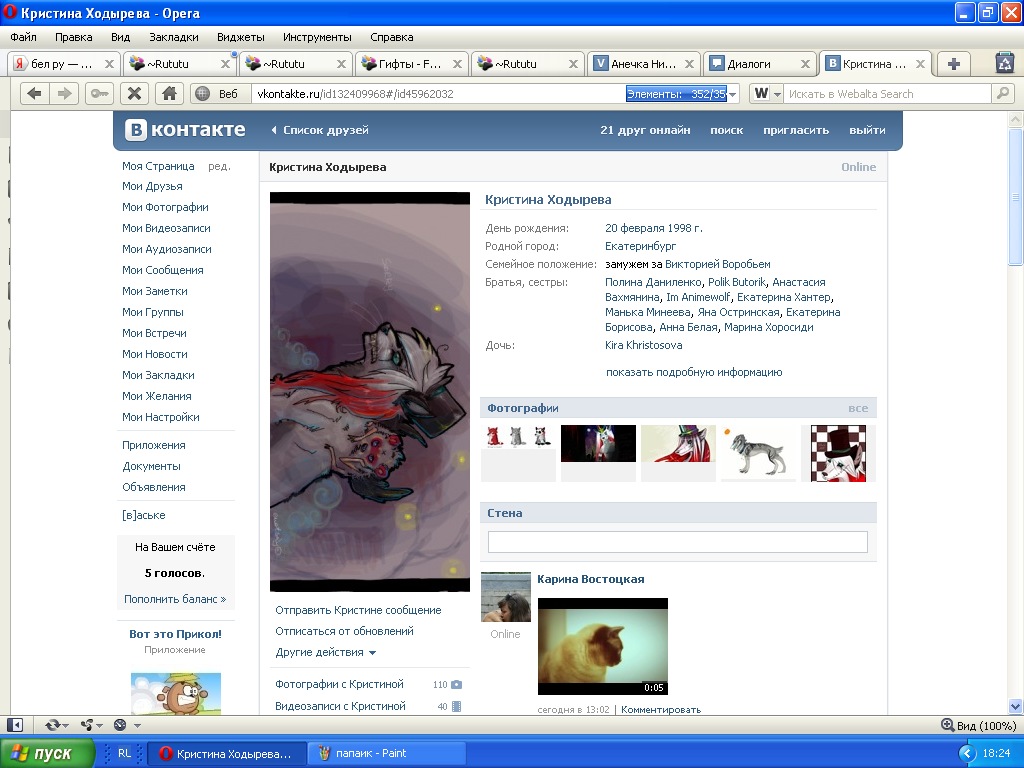Image resolution: width=1024 pixels, height=768 pixels.
Task: Click the forward navigation arrow
Action: tap(65, 94)
